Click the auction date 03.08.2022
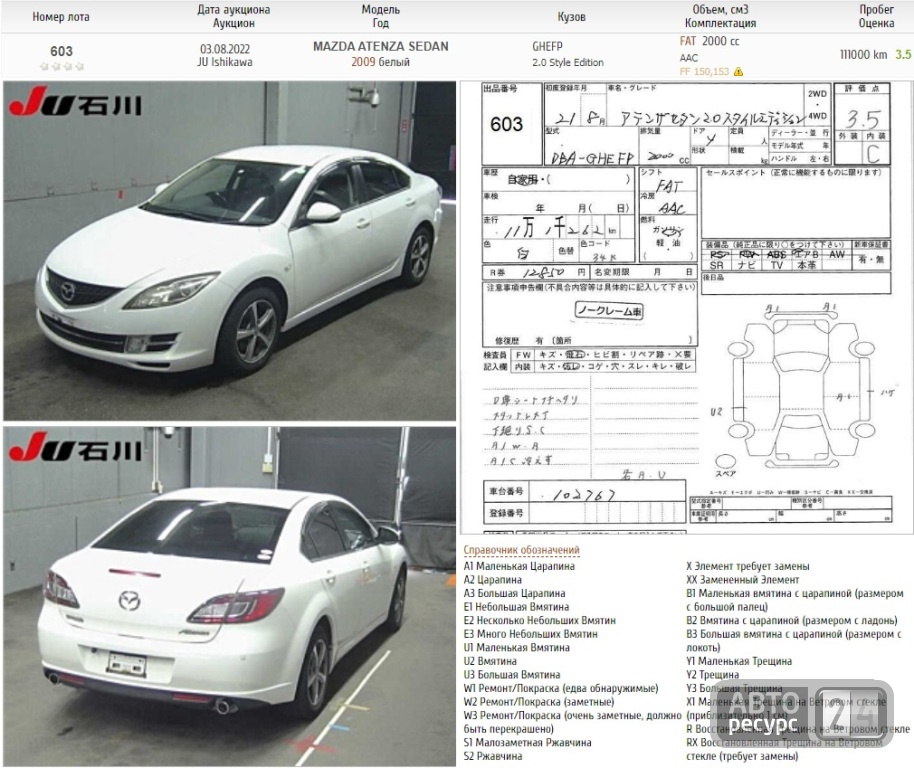Image resolution: width=914 pixels, height=768 pixels. [225, 49]
